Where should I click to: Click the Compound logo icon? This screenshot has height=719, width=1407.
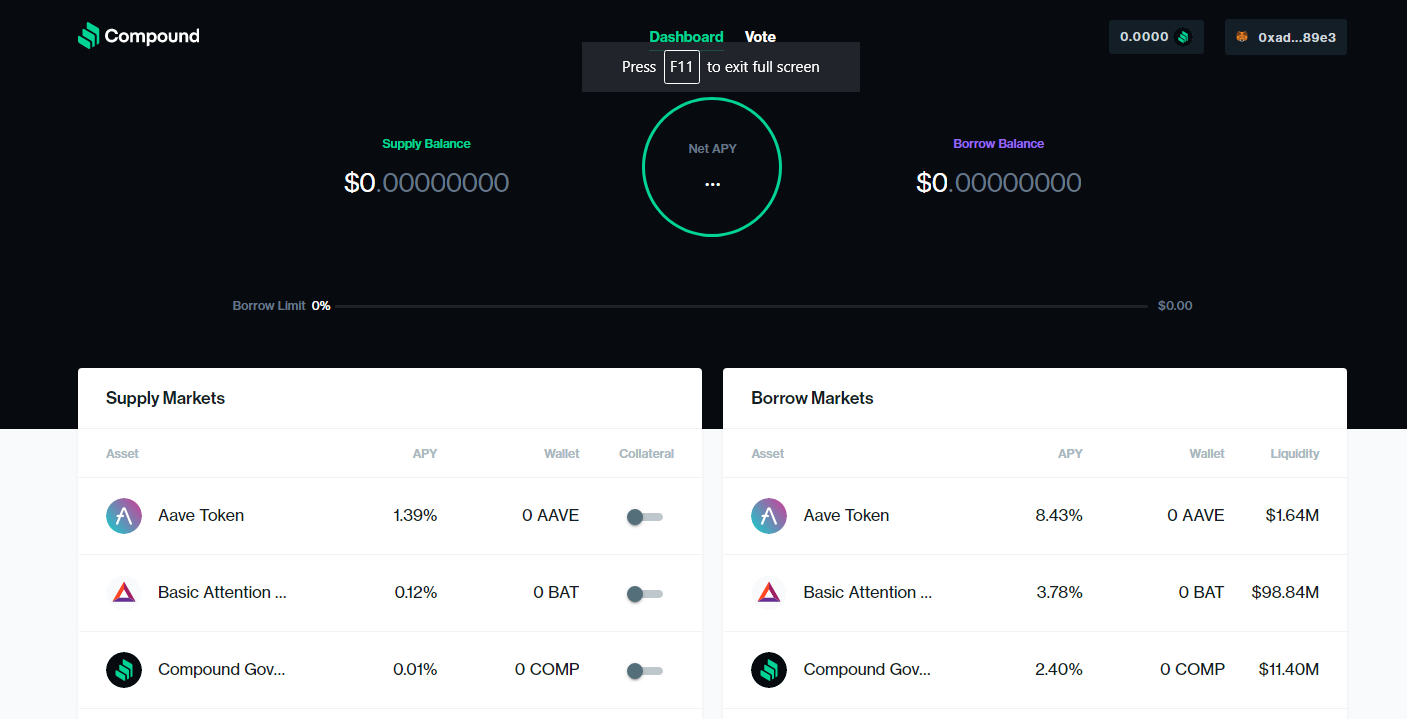[x=89, y=36]
